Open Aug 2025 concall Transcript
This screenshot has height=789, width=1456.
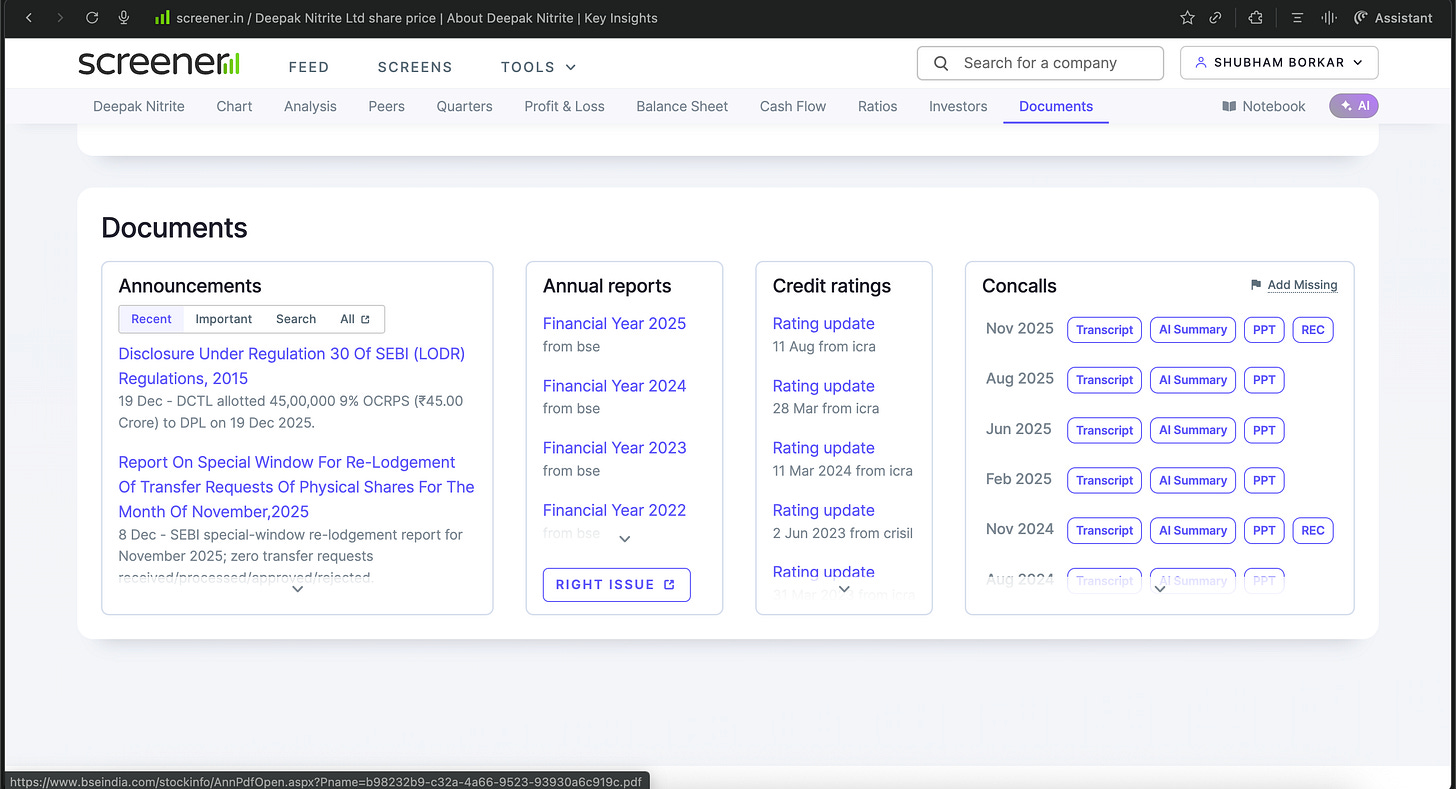coord(1104,380)
